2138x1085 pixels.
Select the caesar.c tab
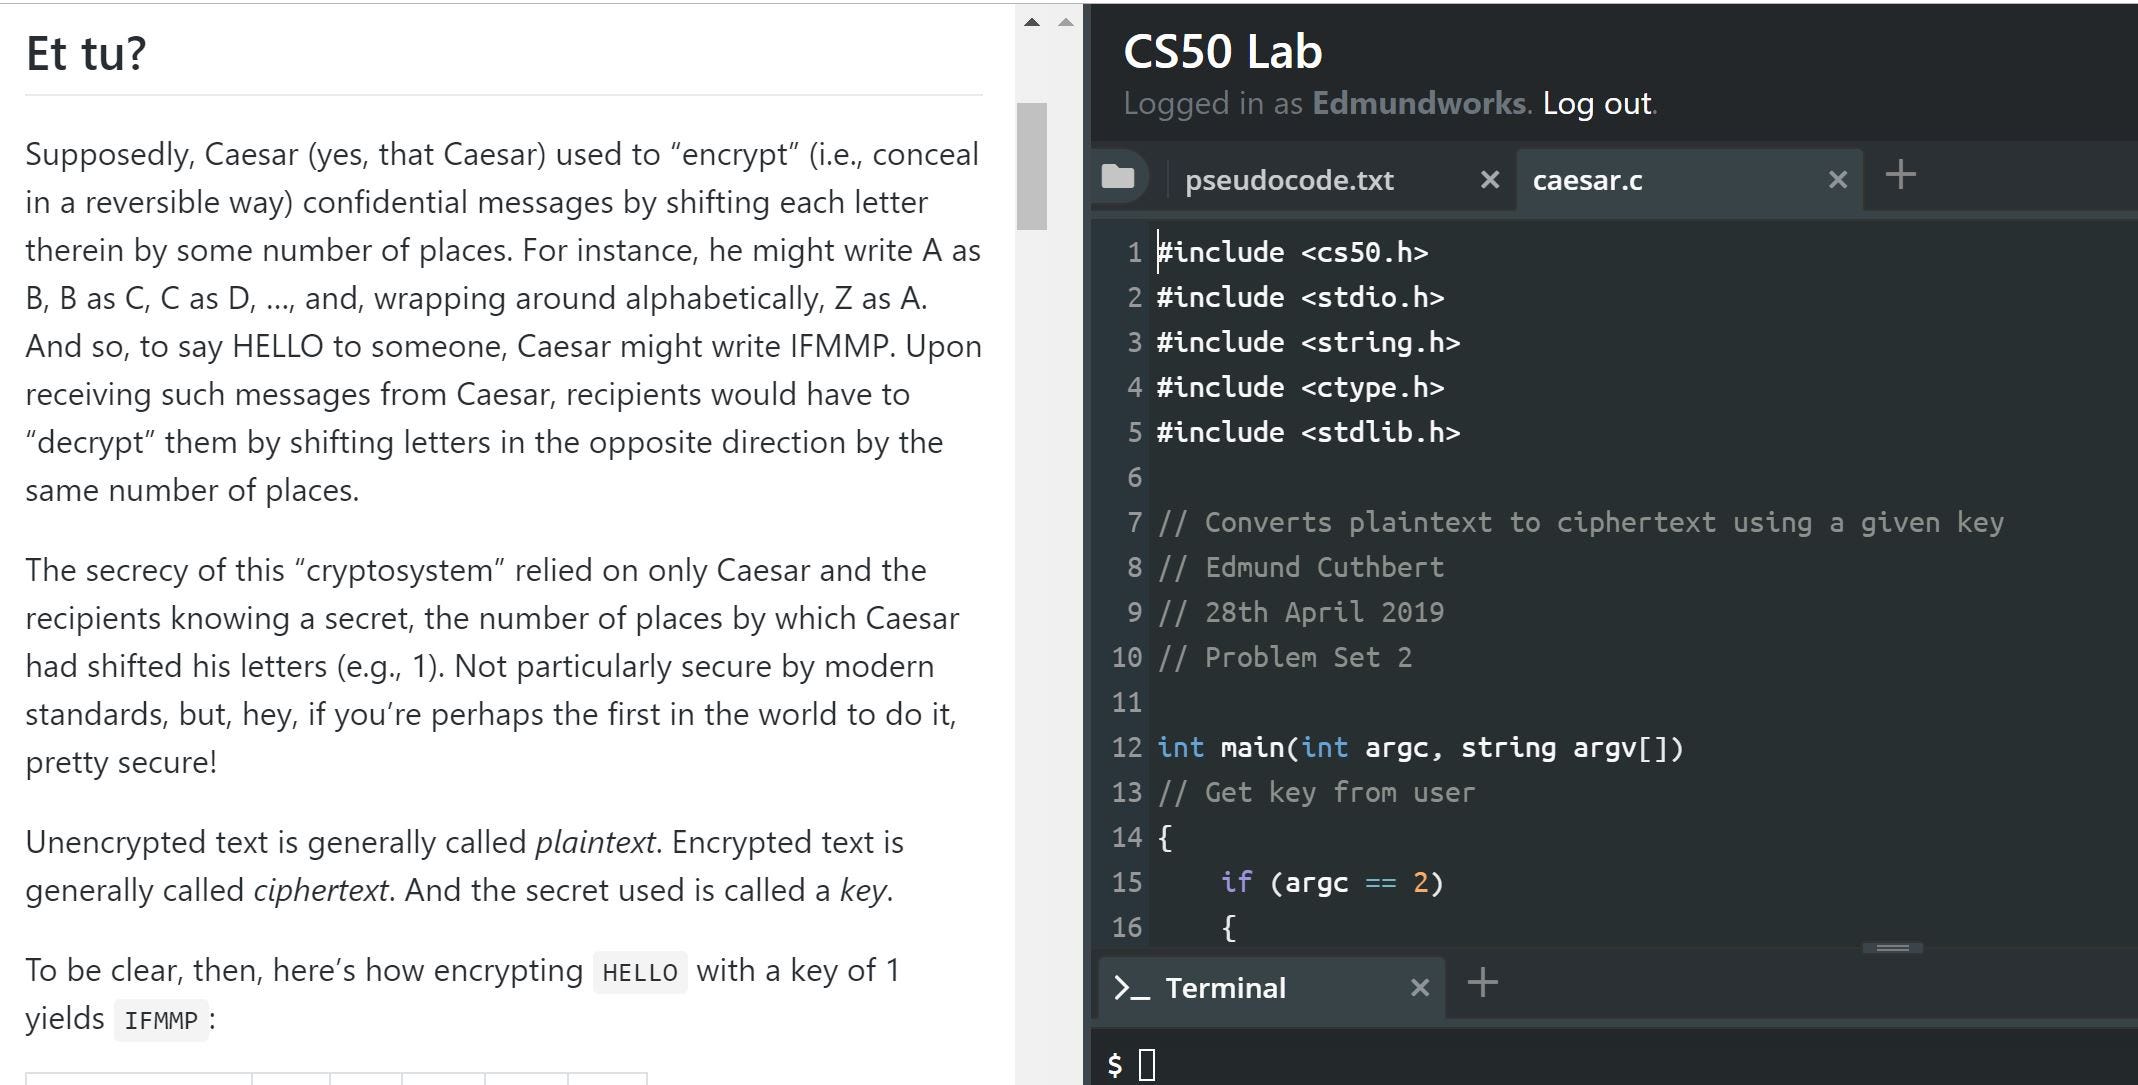pos(1587,180)
